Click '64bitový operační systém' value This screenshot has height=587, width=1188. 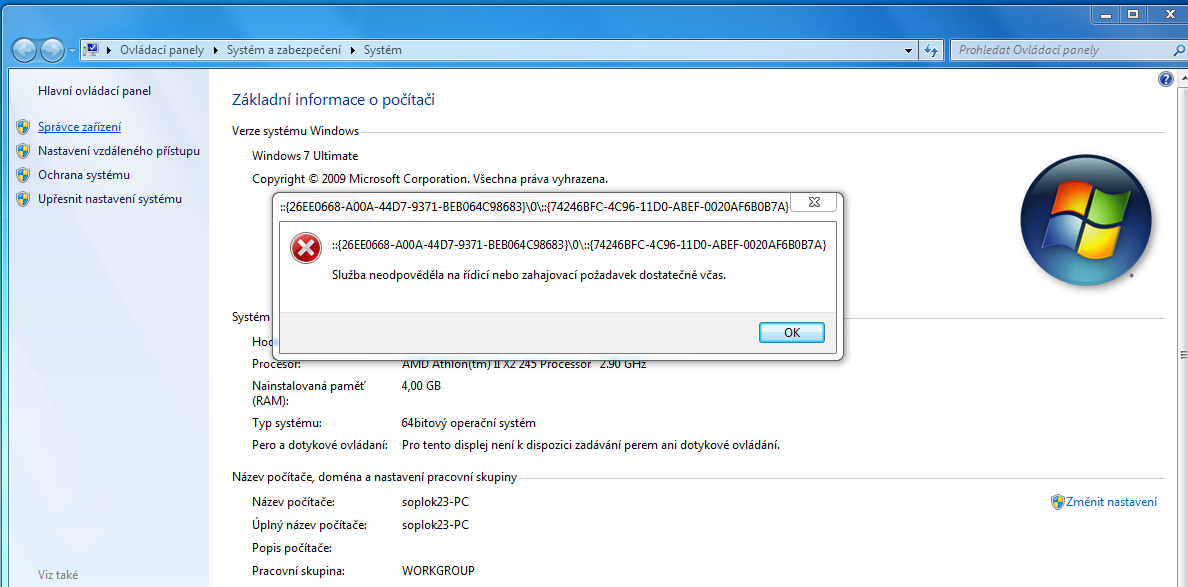pos(468,423)
